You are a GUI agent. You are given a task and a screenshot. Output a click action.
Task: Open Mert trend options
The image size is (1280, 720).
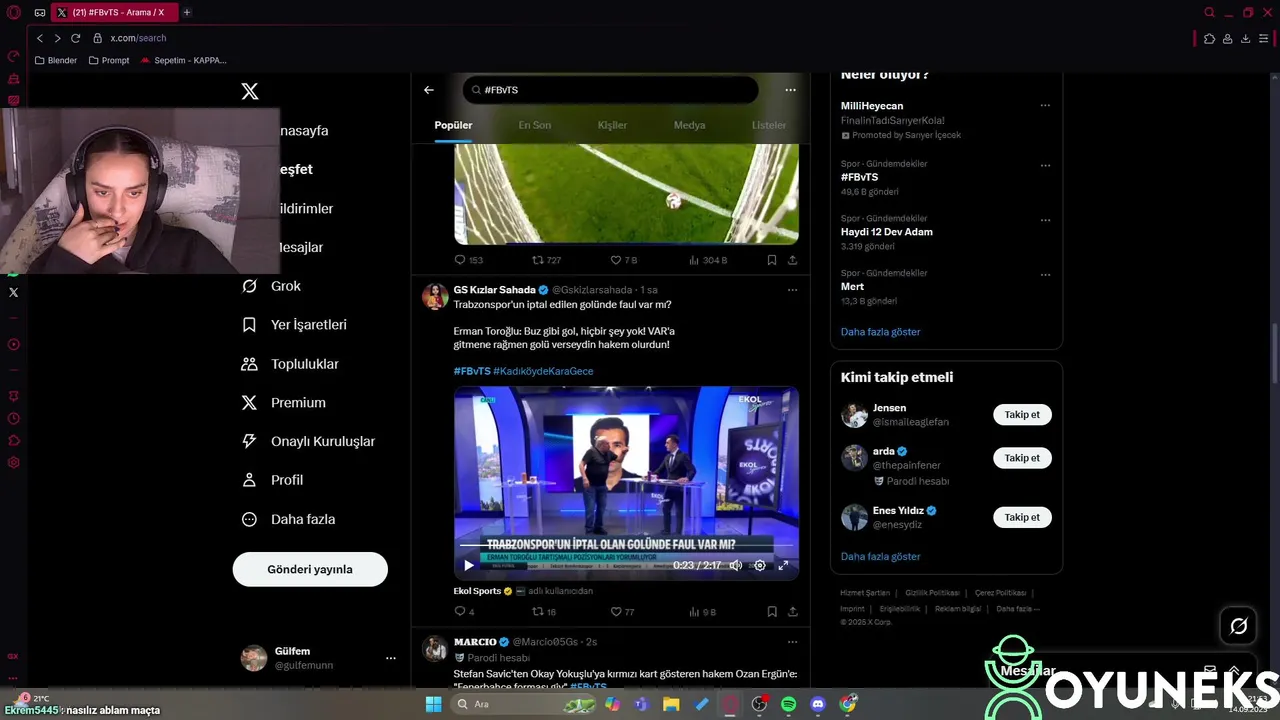[1045, 275]
